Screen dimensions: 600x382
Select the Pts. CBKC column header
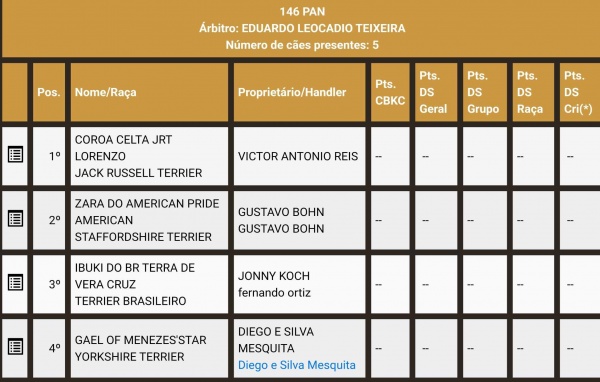click(x=390, y=92)
